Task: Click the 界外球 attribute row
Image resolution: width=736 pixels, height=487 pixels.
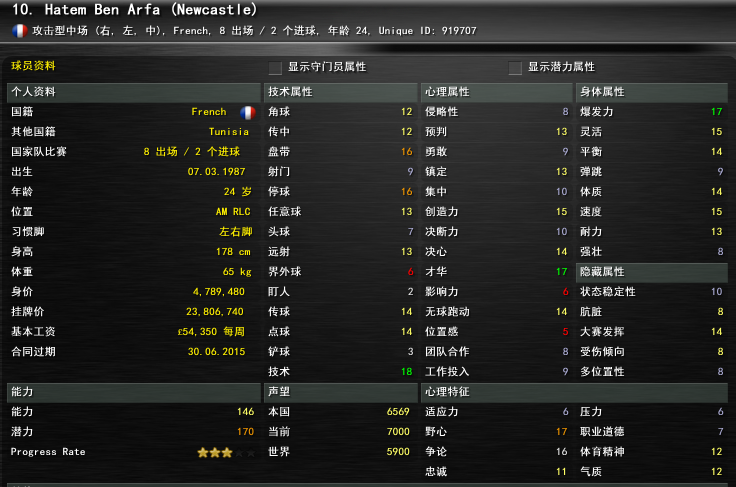Action: [341, 272]
